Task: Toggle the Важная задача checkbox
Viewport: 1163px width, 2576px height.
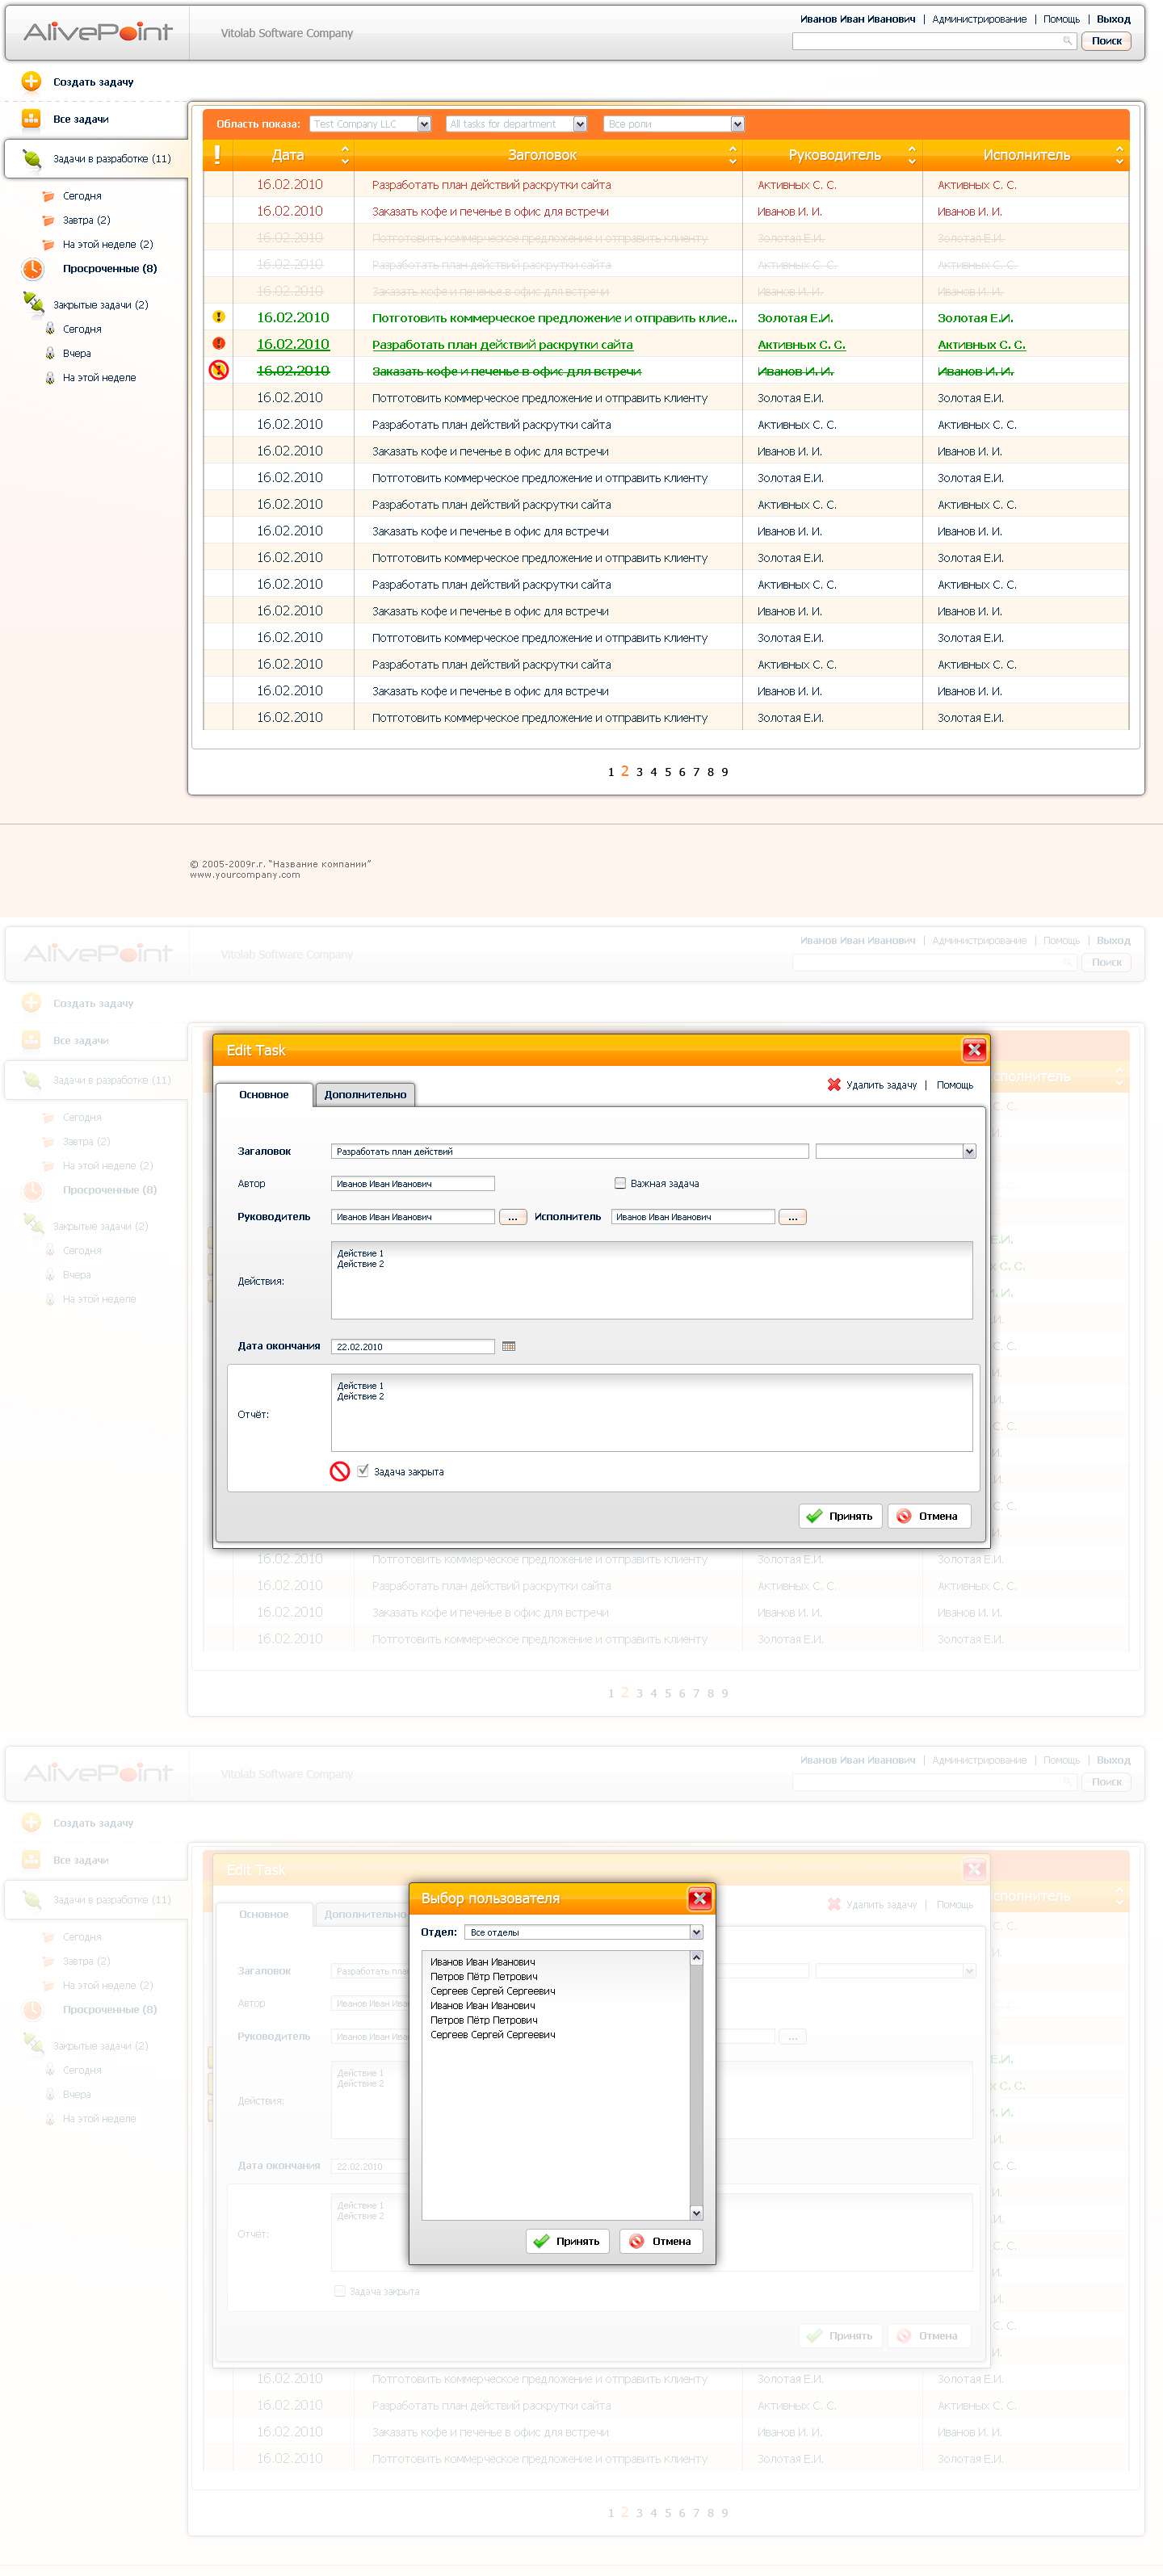Action: (x=620, y=1183)
